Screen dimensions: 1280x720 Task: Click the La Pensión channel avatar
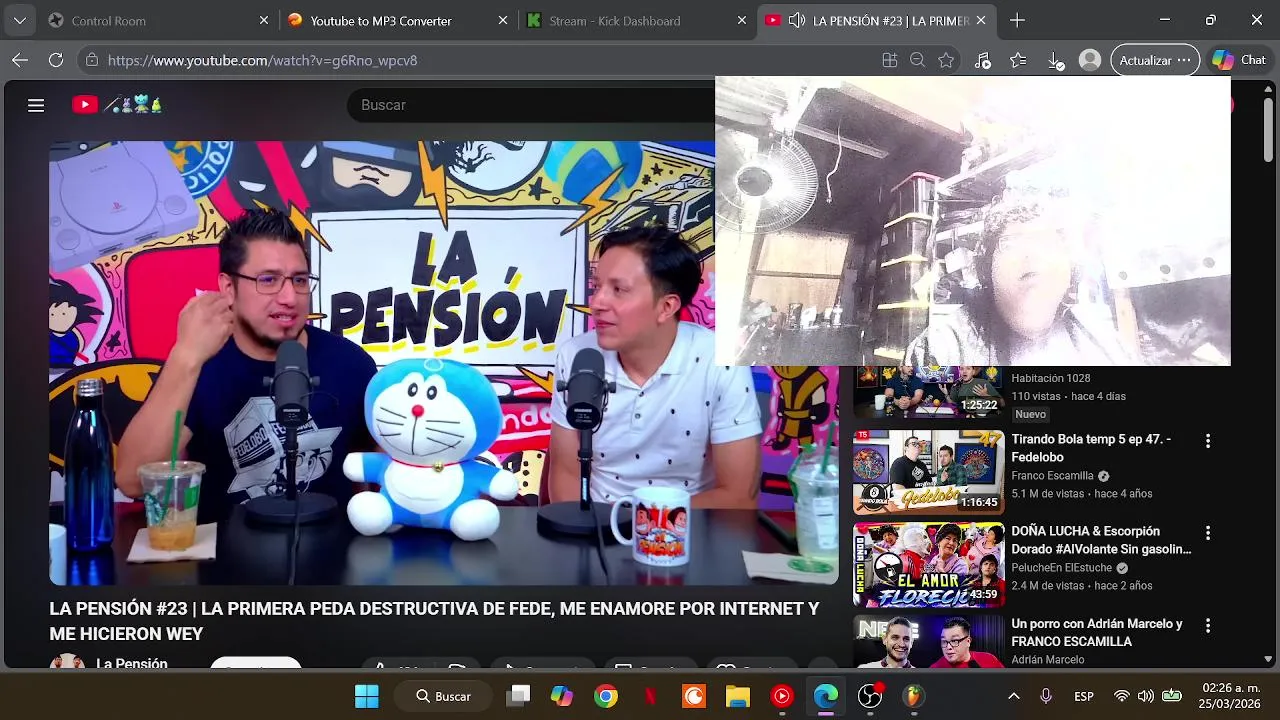[x=67, y=661]
